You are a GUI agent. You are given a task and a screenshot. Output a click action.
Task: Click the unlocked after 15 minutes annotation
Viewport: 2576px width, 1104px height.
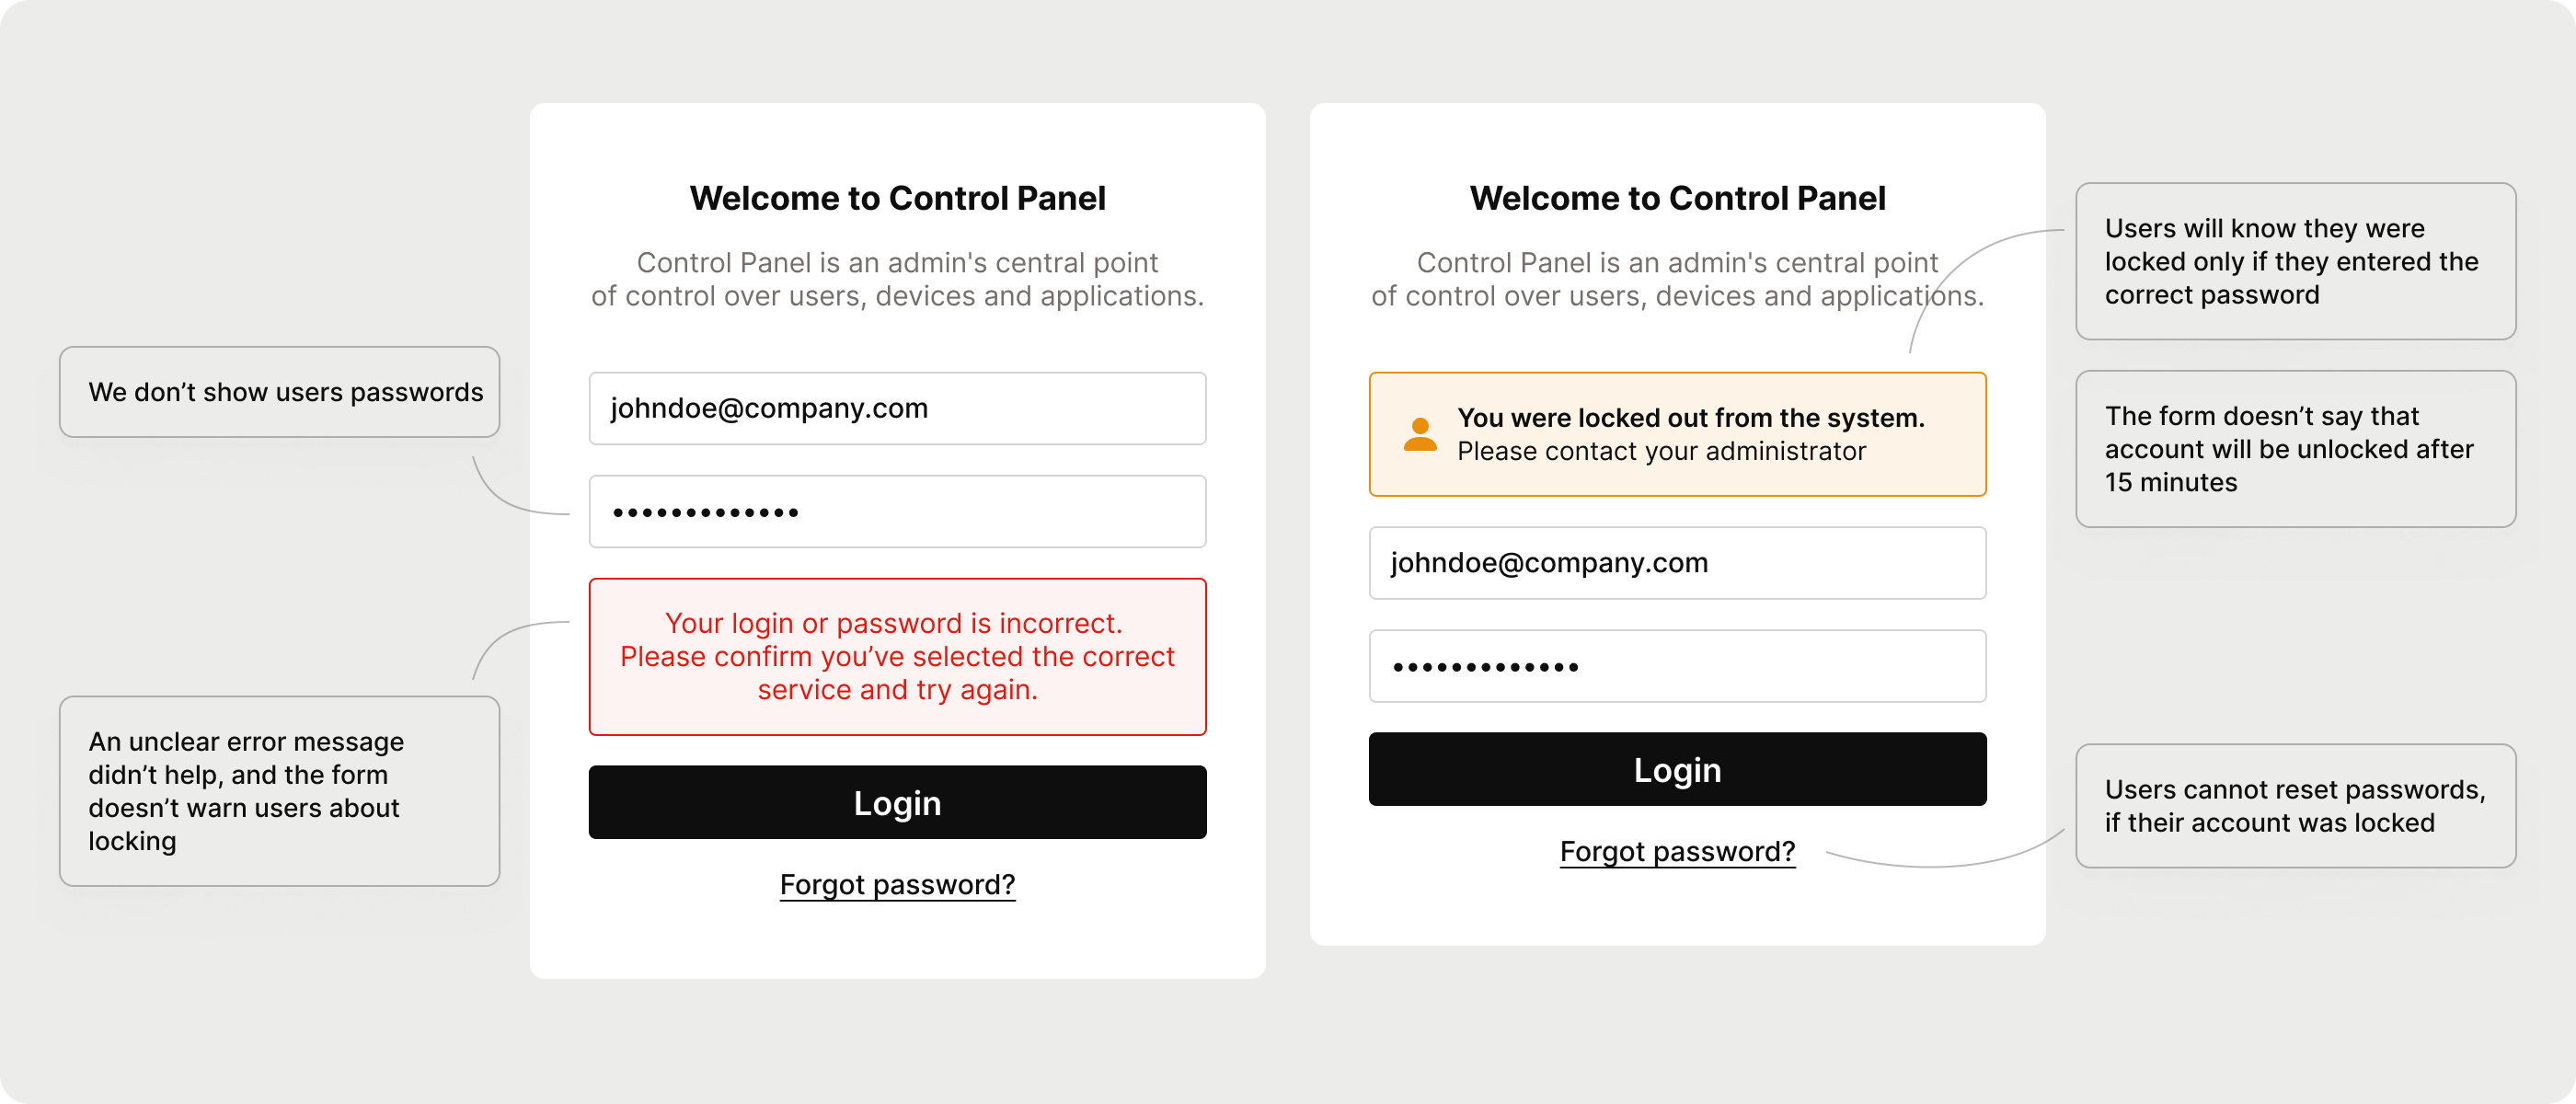tap(2295, 449)
